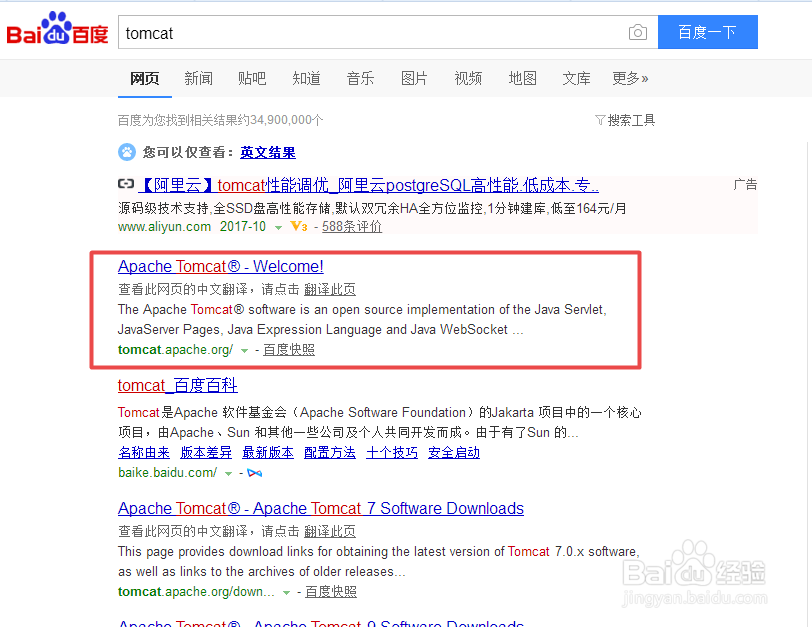Open the 地图 tab
This screenshot has height=627, width=812.
(522, 78)
